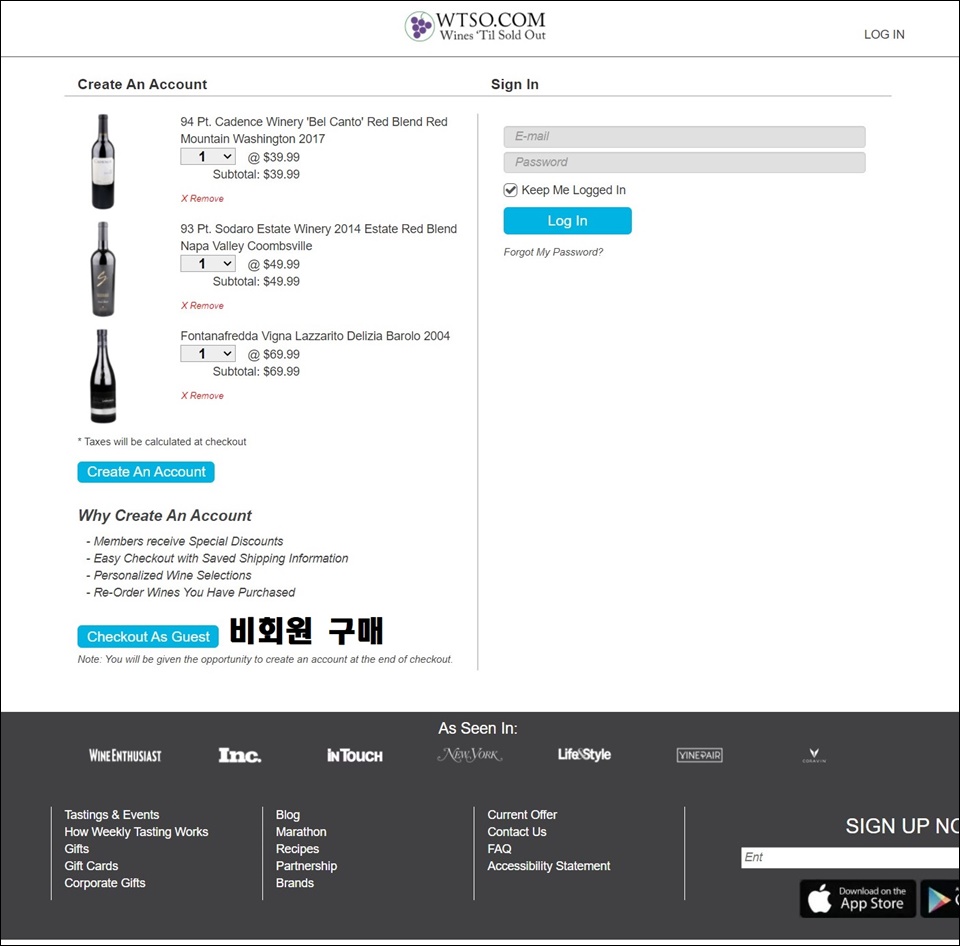Open the App Store download badge
This screenshot has width=960, height=946.
point(858,898)
